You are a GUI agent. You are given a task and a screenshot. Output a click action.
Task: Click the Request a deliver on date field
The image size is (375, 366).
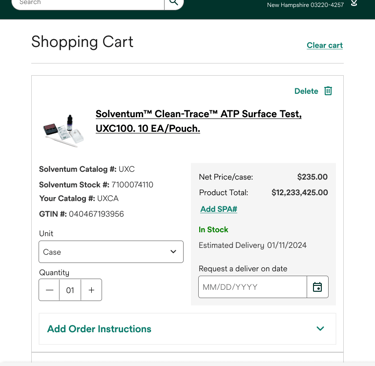point(253,287)
